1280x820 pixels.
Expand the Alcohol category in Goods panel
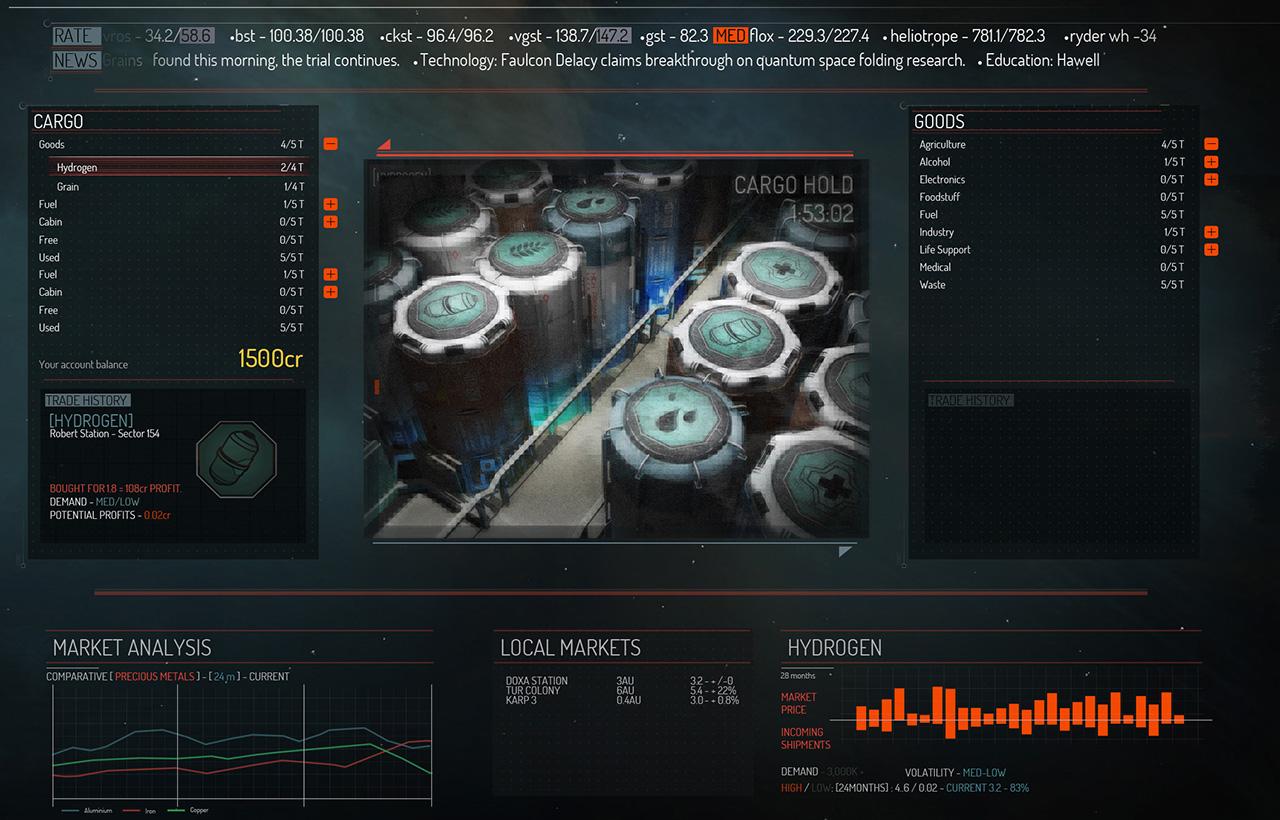tap(1210, 162)
